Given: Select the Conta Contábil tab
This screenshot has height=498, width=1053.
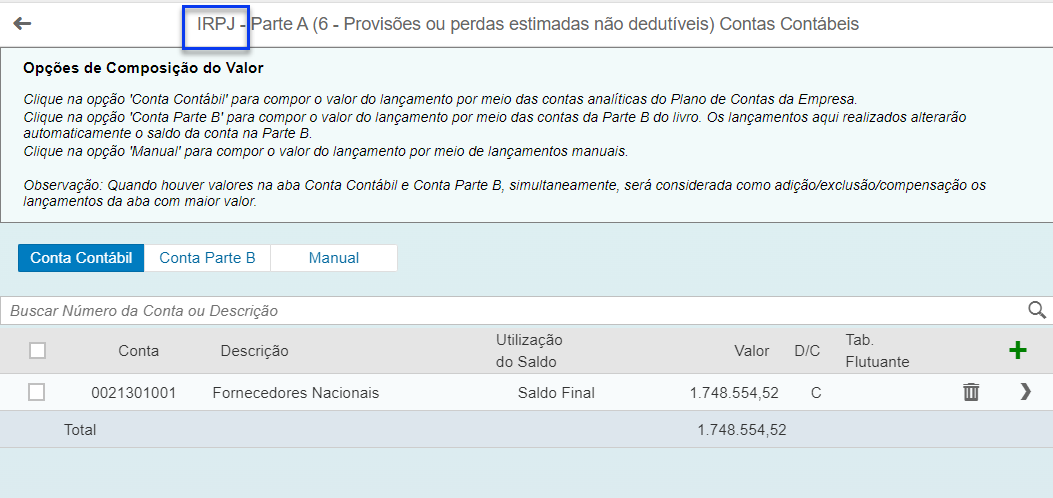Looking at the screenshot, I should point(81,258).
